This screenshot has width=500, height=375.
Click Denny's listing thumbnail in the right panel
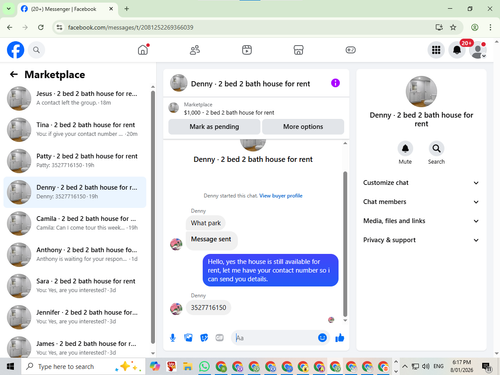tap(421, 91)
